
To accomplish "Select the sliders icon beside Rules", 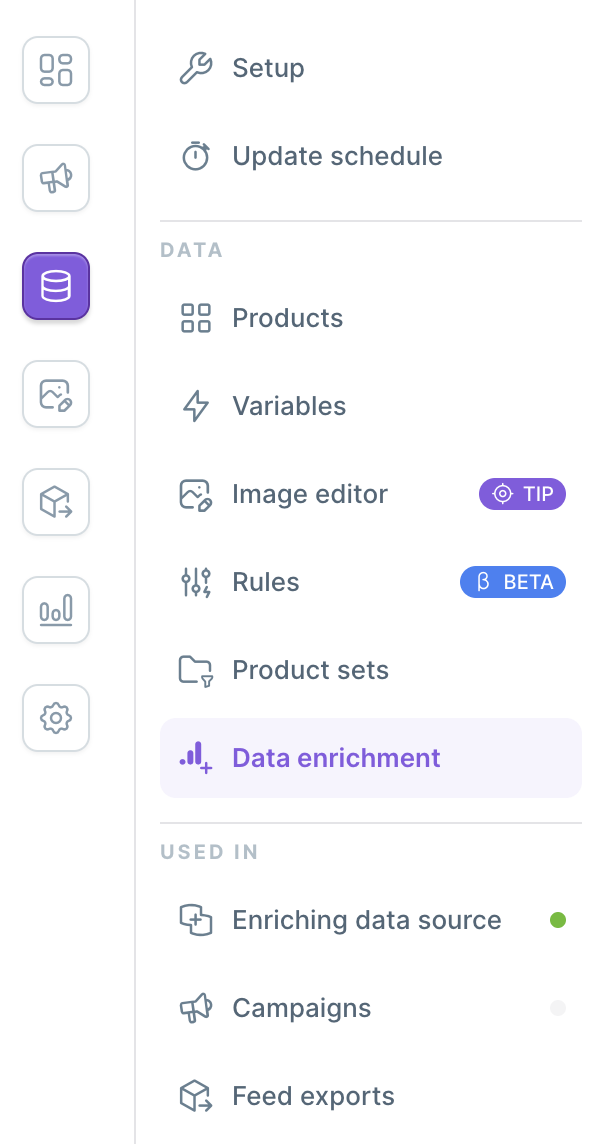I will 196,582.
